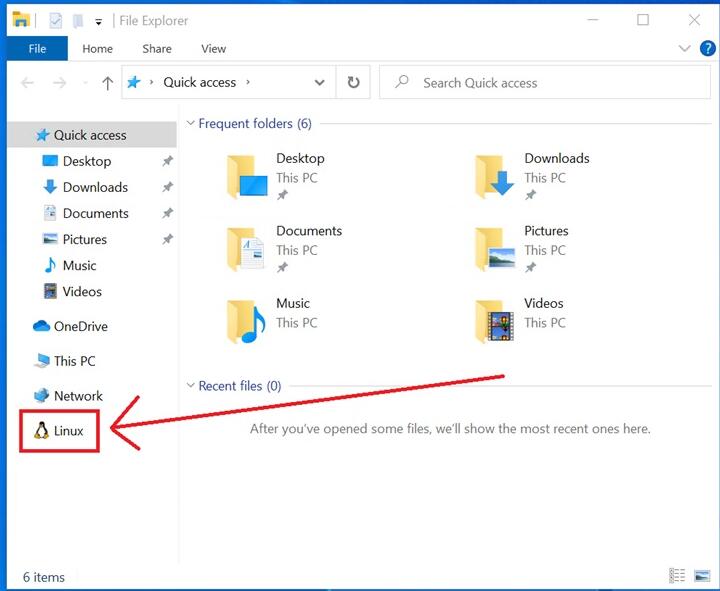Select Downloads in the navigation pane

tap(95, 187)
